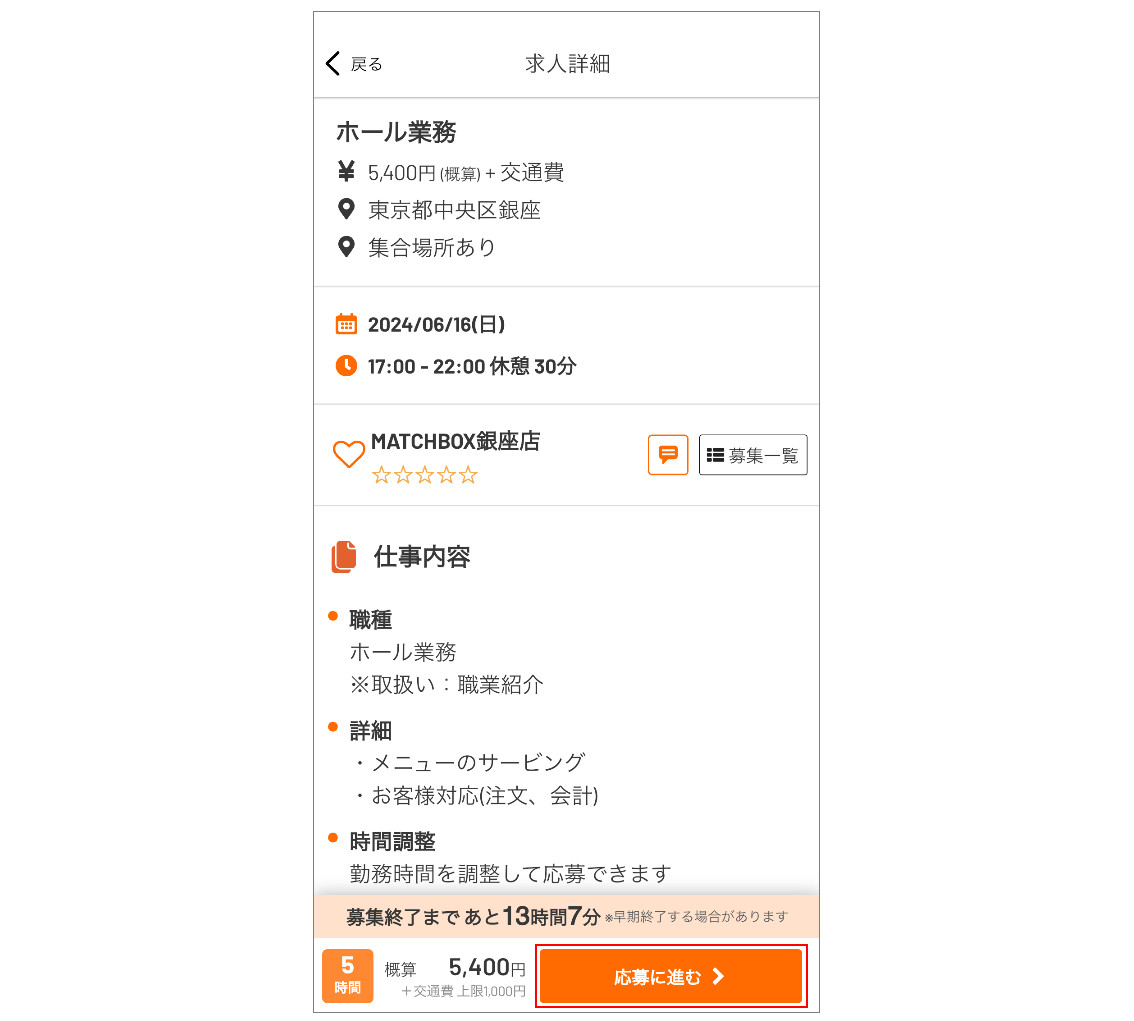Click the 集合場所あり map pin icon

click(x=346, y=247)
